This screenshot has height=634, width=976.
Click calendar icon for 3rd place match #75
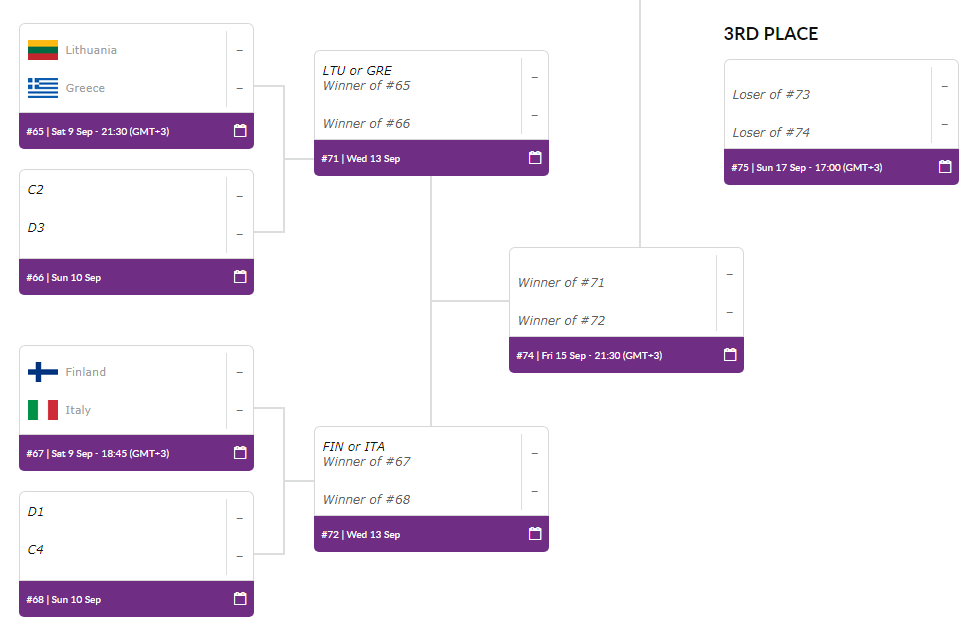coord(945,167)
